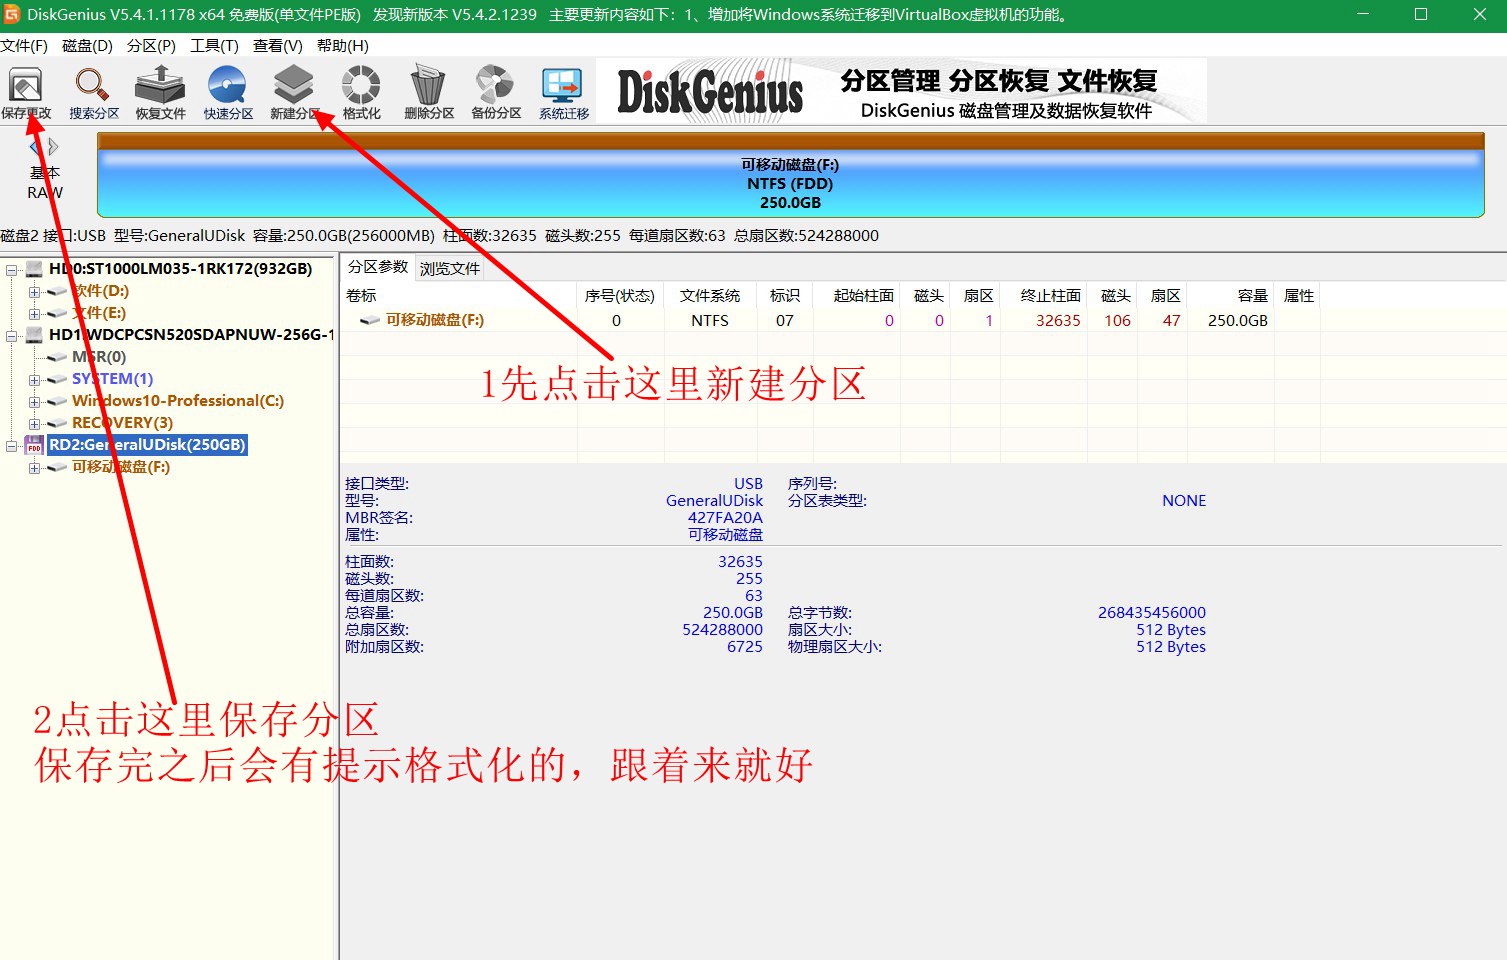
Task: Click the 标识 column header
Action: coord(785,296)
